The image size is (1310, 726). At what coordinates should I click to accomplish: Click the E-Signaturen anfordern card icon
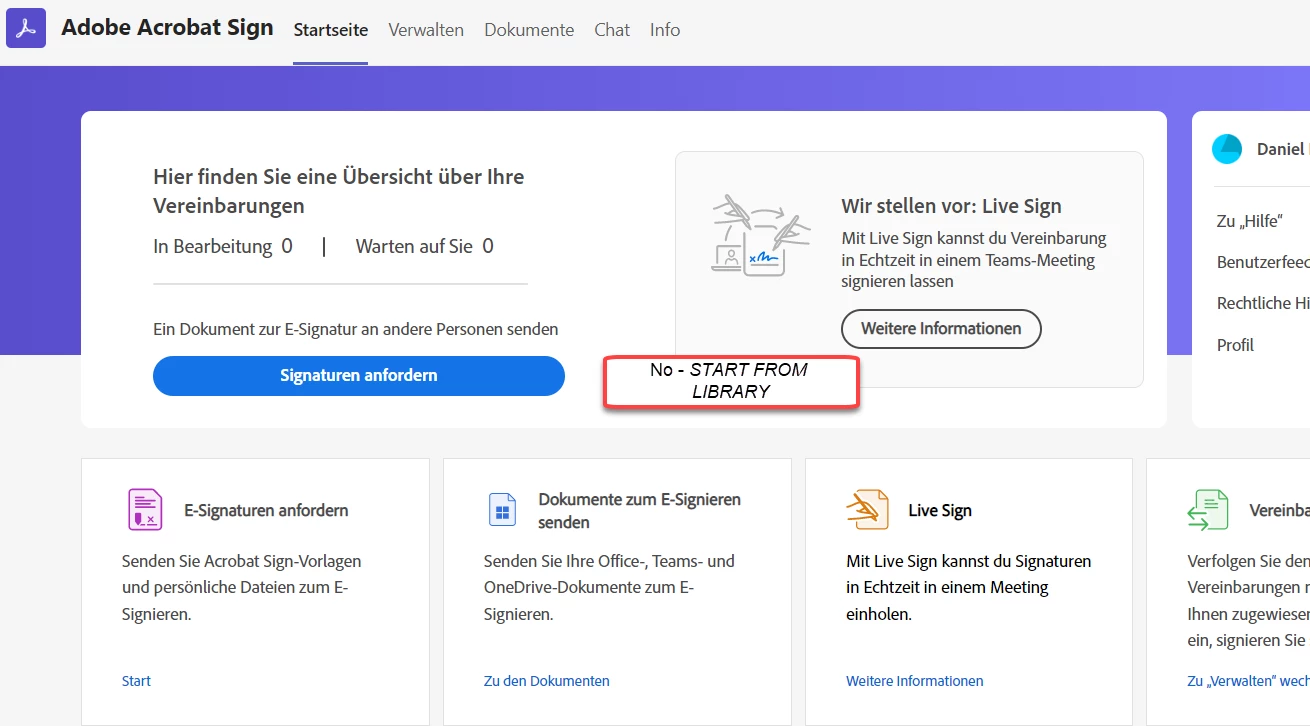click(145, 510)
